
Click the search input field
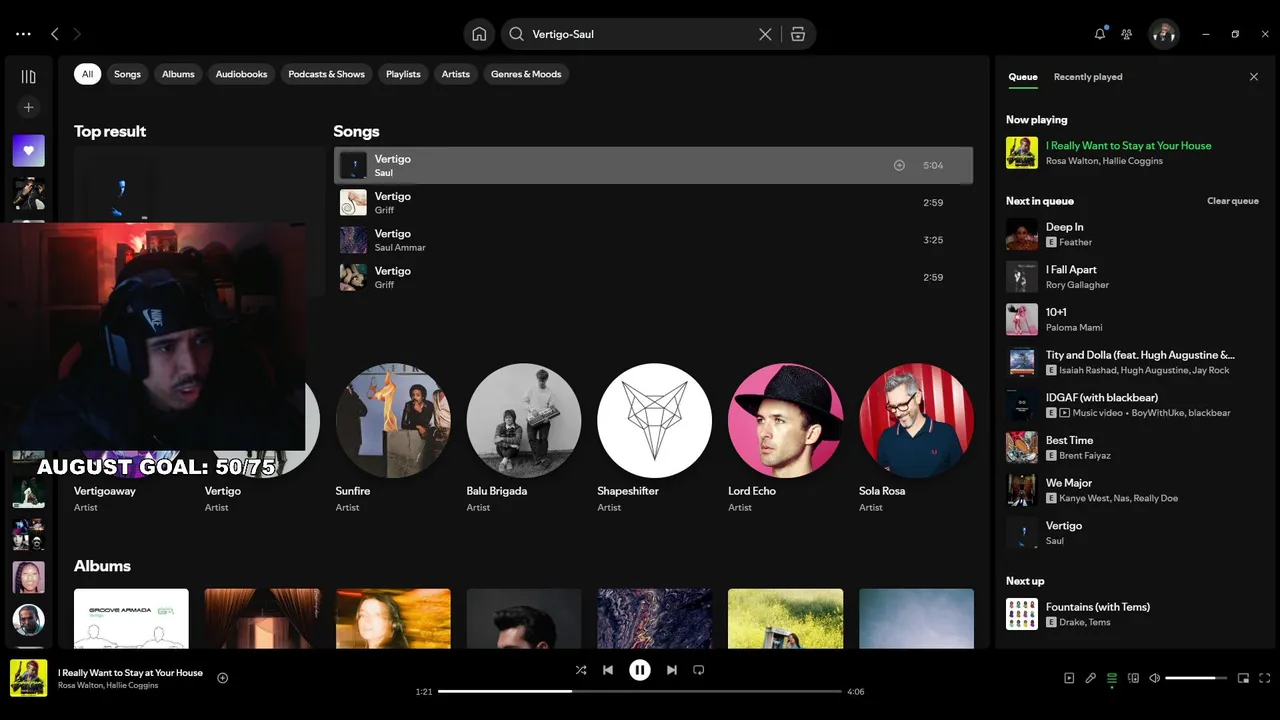[640, 34]
